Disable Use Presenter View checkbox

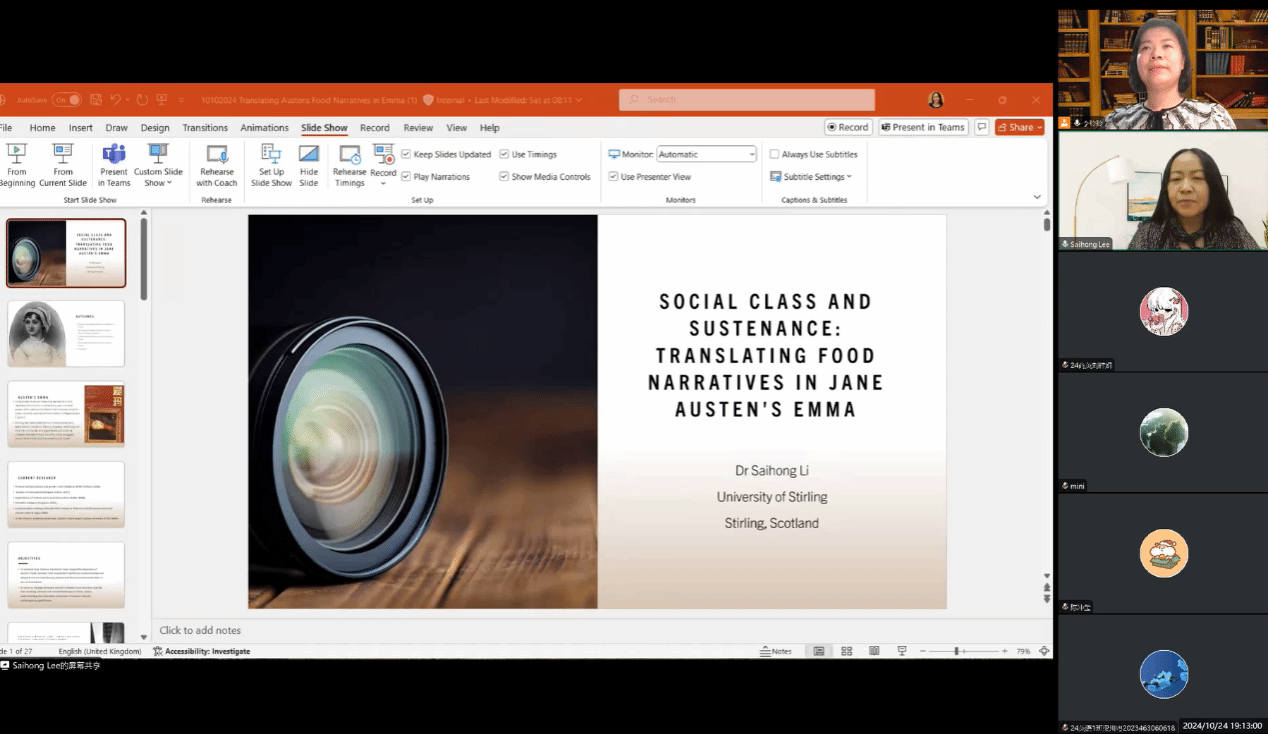click(613, 177)
